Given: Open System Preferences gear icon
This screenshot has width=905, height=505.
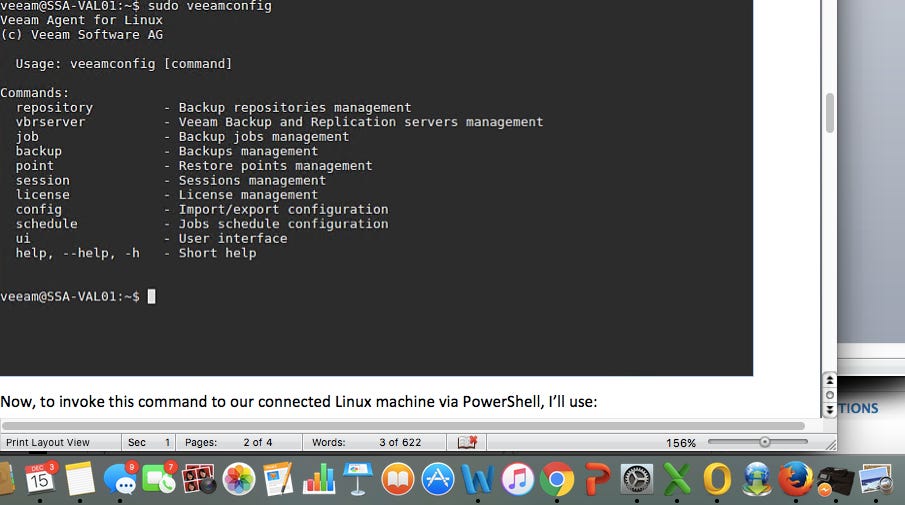Looking at the screenshot, I should coord(637,479).
